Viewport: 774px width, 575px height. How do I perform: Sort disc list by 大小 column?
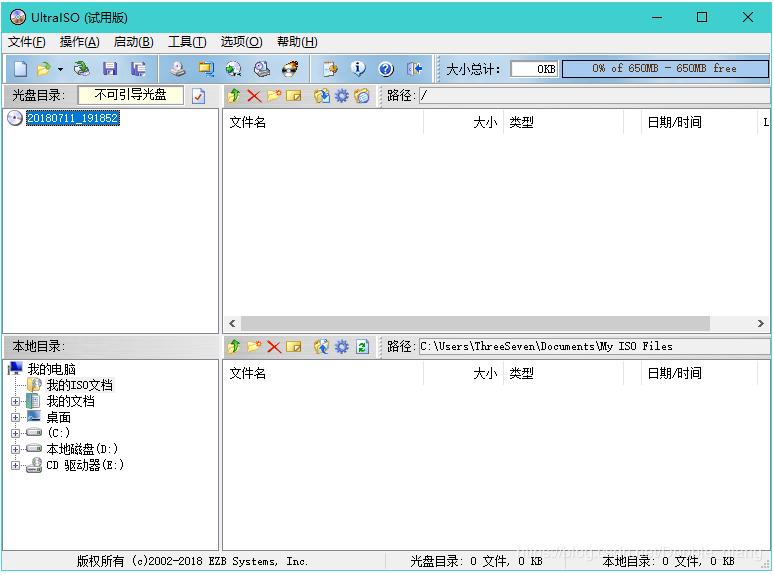coord(464,122)
